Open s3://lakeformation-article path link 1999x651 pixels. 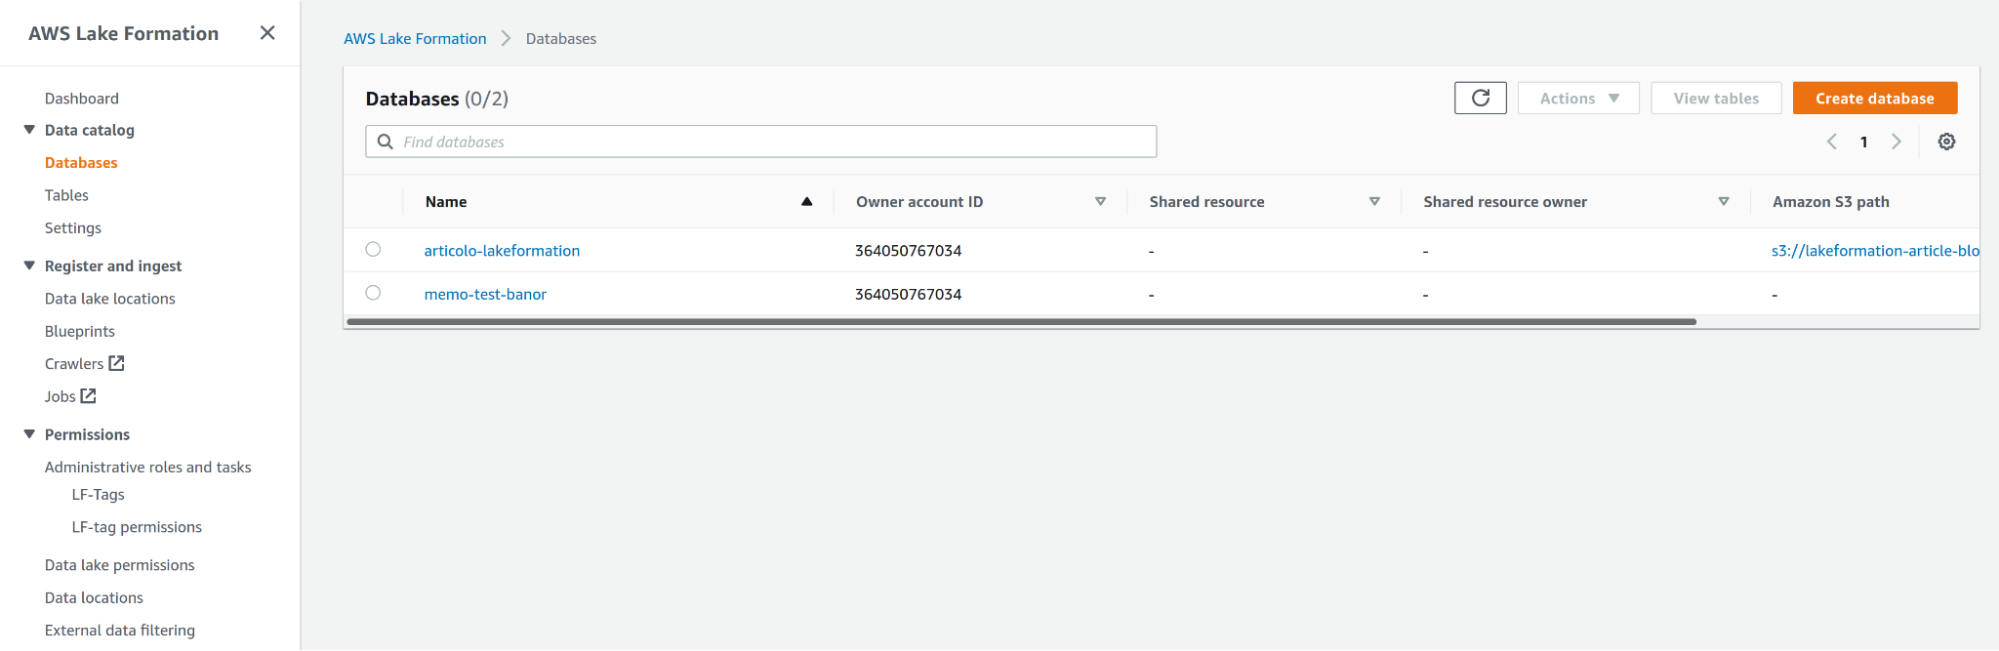[x=1874, y=250]
